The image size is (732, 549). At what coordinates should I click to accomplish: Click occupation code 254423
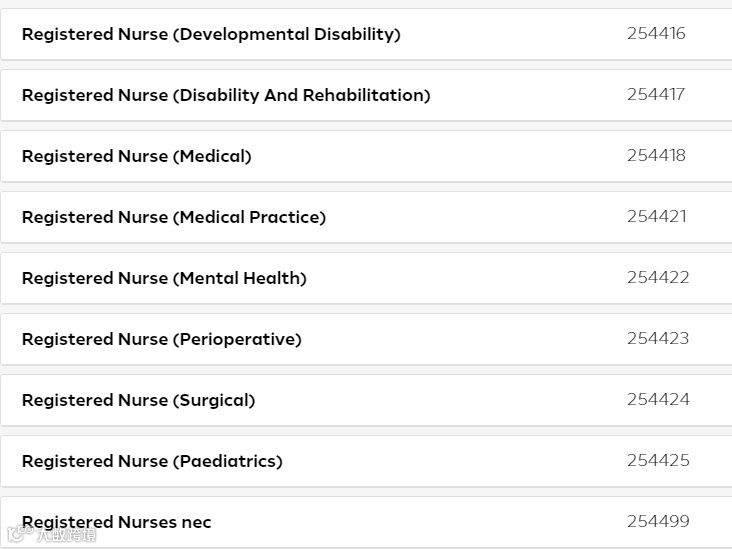(x=658, y=339)
